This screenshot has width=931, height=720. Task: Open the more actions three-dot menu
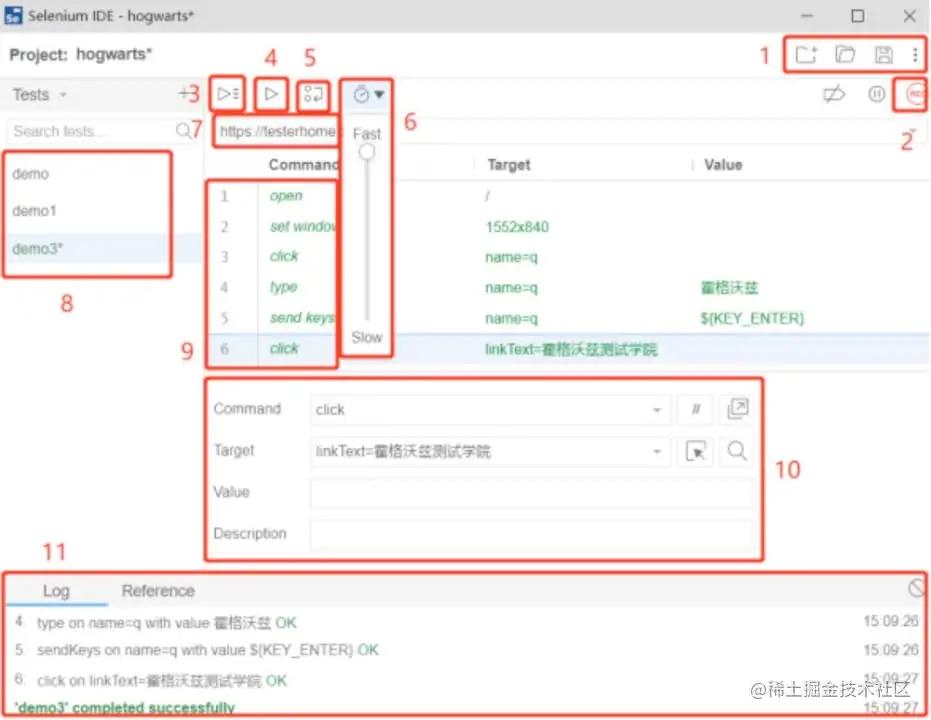pyautogui.click(x=917, y=55)
